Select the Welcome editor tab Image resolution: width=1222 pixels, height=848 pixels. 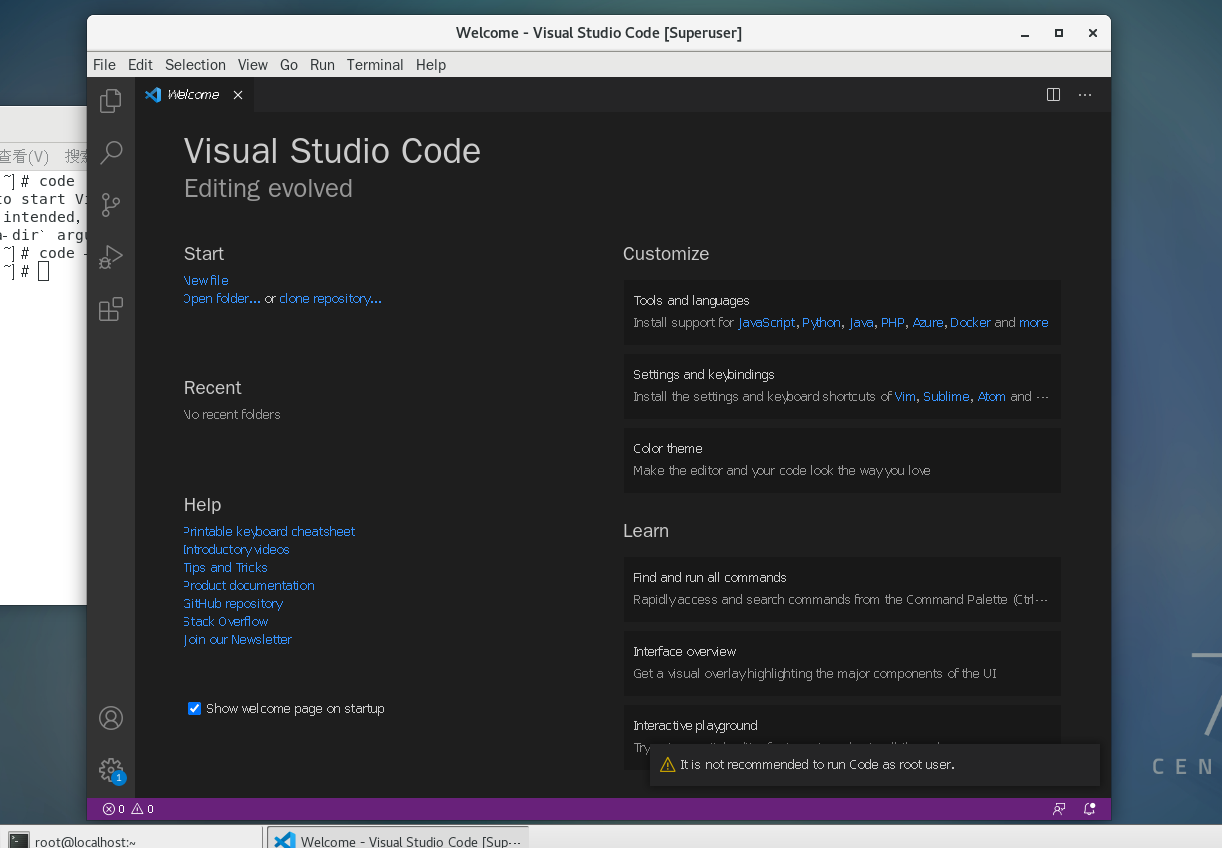pos(193,95)
